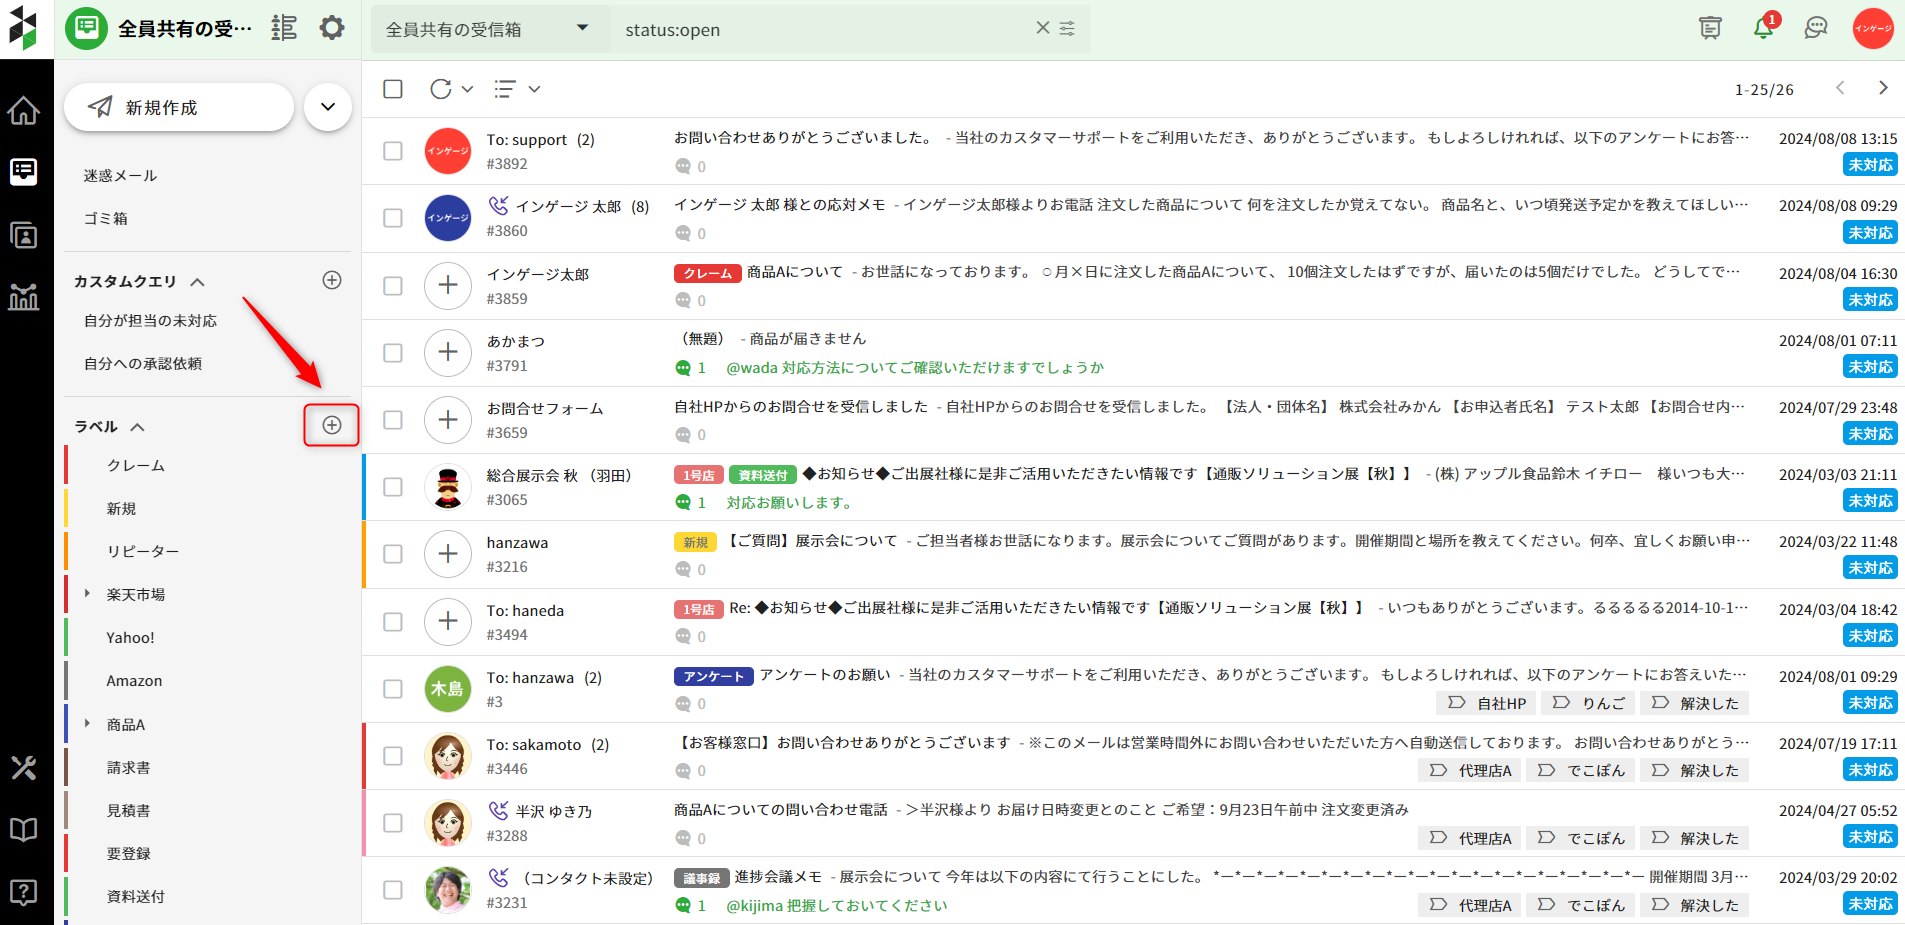Viewport: 1905px width, 925px height.
Task: Go to the next page of results
Action: 1883,88
